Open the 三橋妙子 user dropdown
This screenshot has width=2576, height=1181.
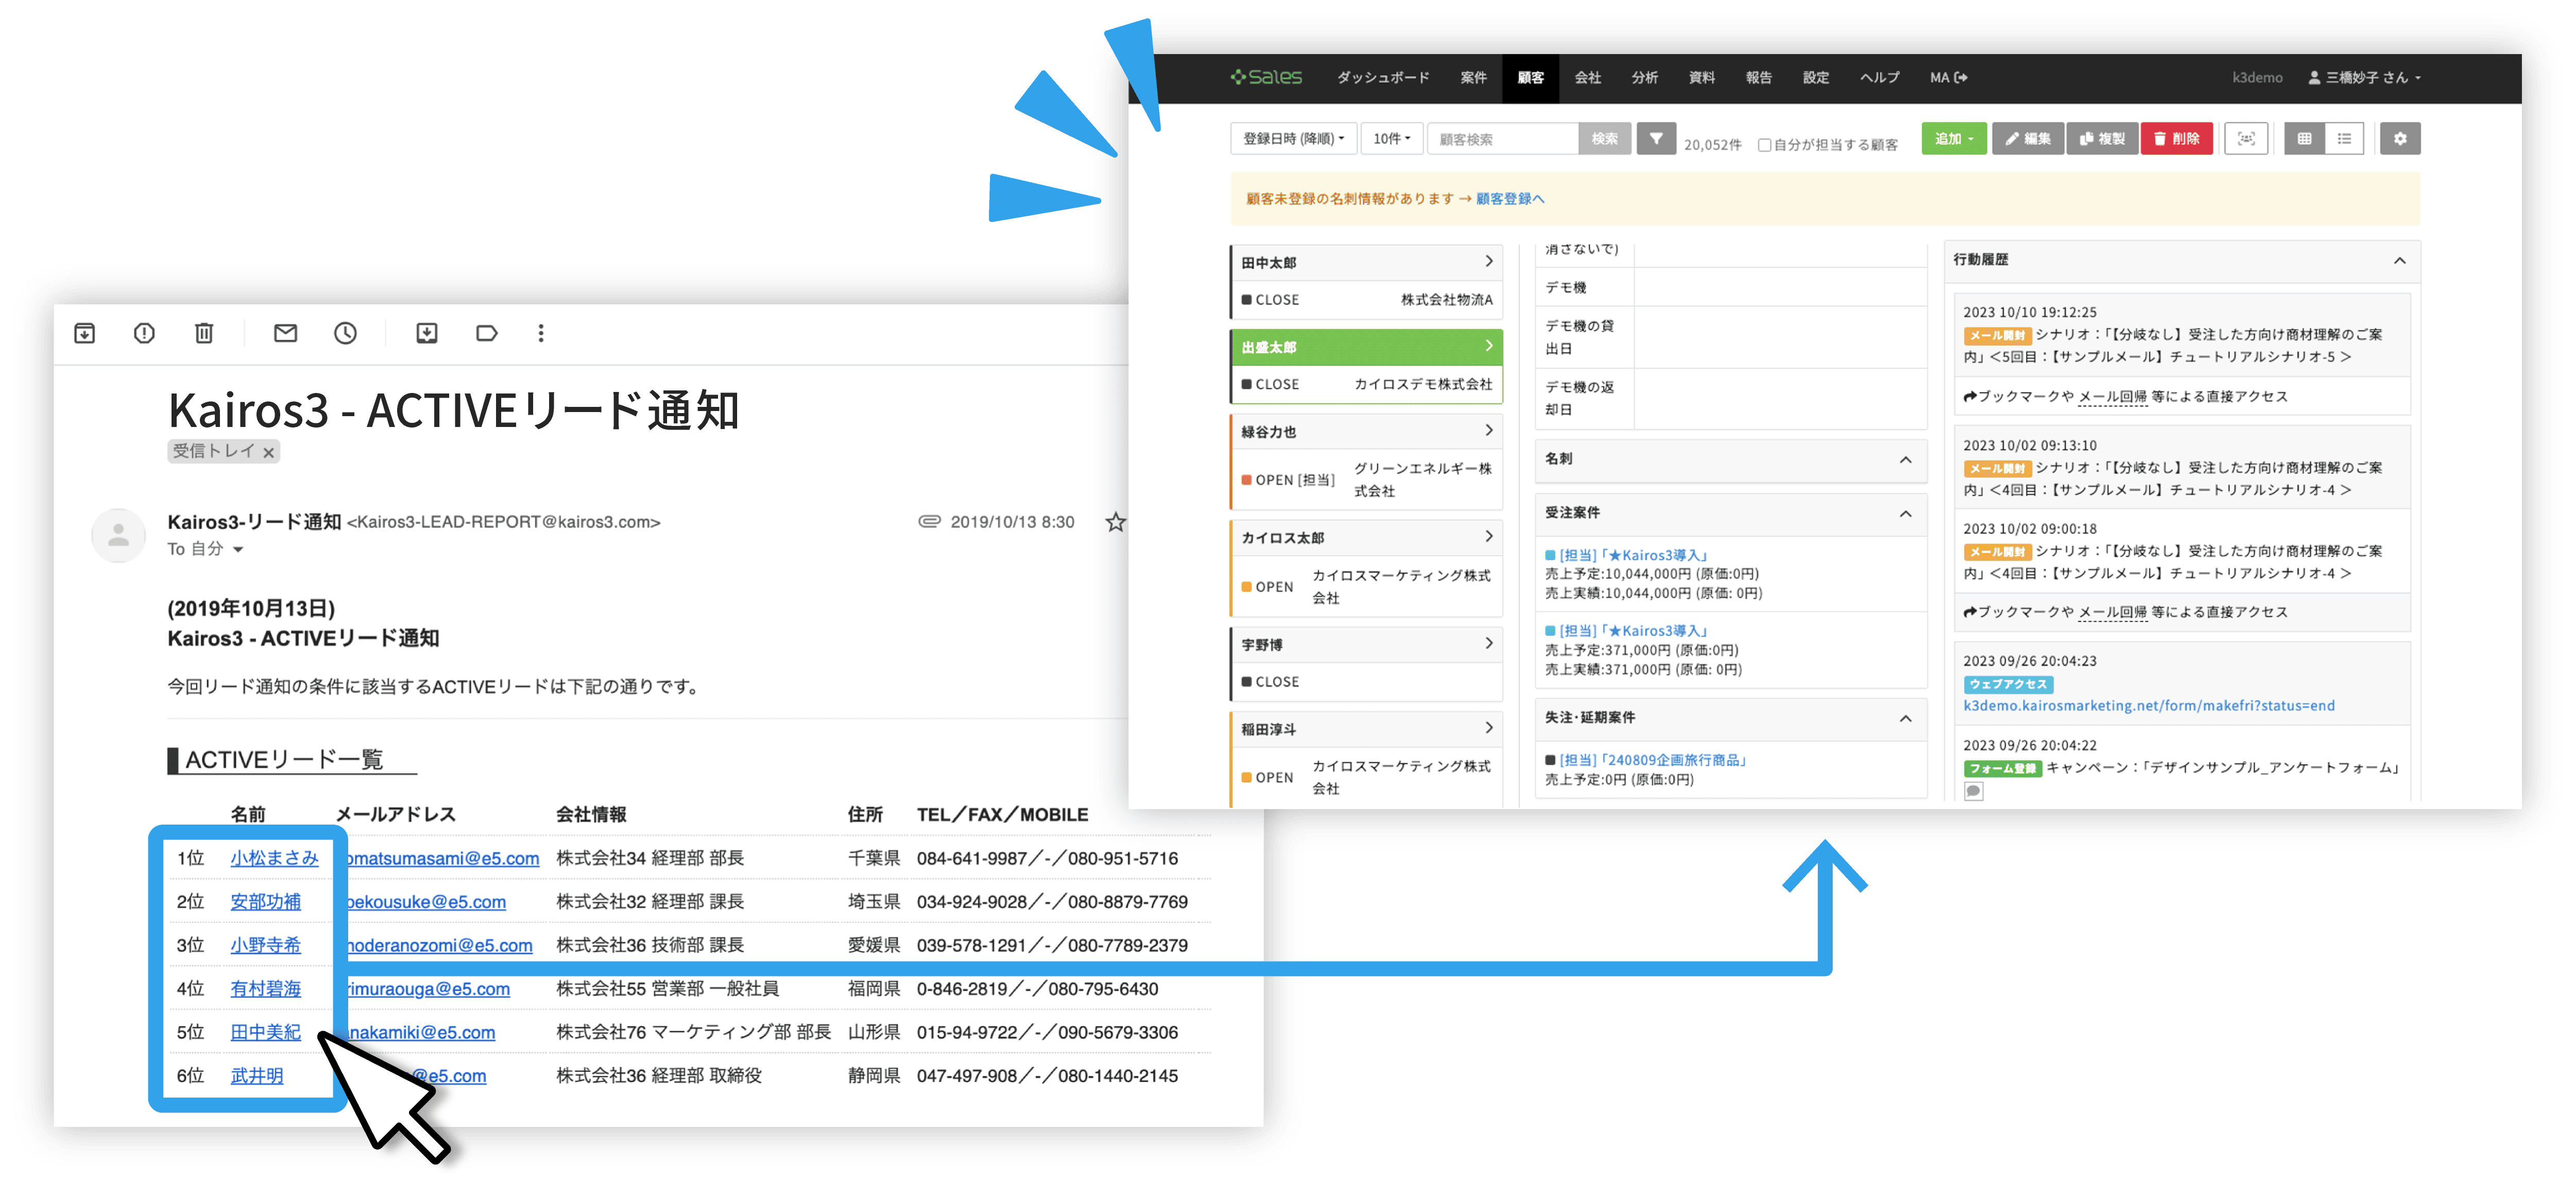(2364, 78)
